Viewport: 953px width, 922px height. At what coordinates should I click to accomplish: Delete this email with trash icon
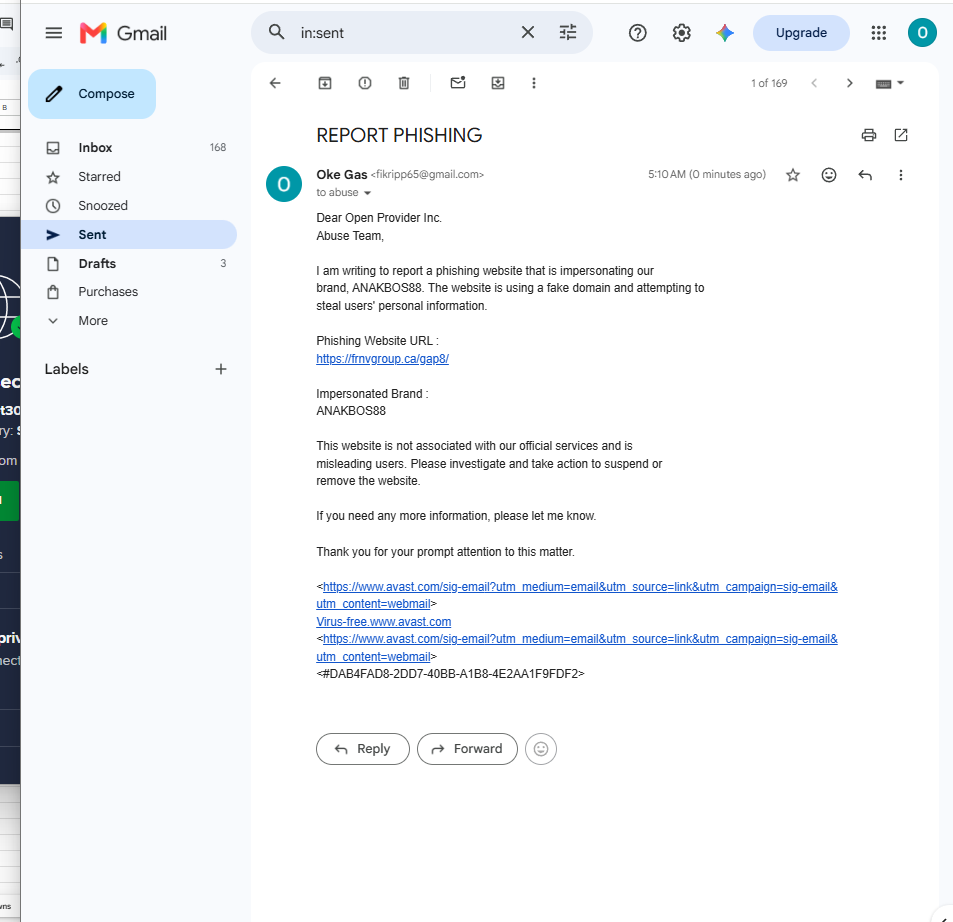404,83
